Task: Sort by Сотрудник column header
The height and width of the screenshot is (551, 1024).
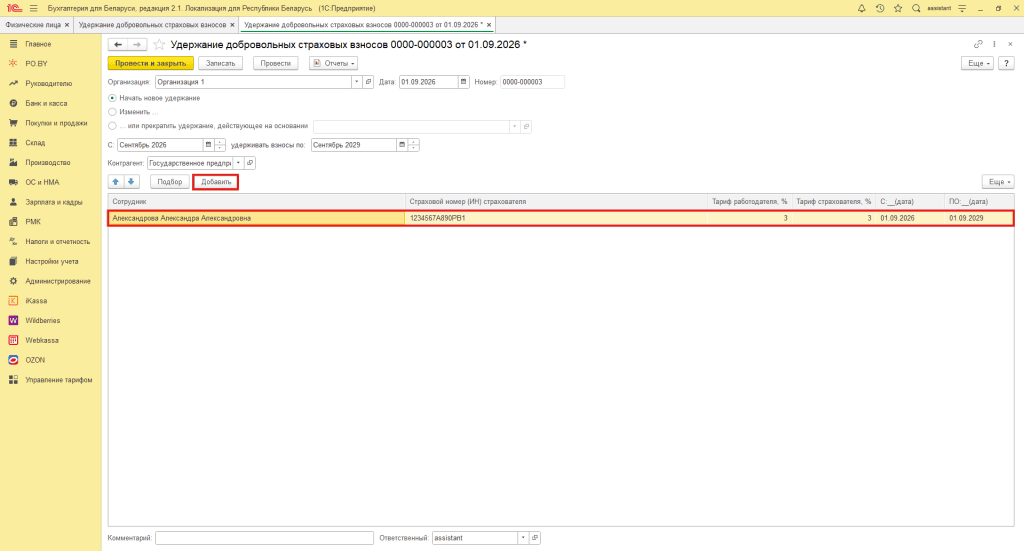Action: coord(257,202)
